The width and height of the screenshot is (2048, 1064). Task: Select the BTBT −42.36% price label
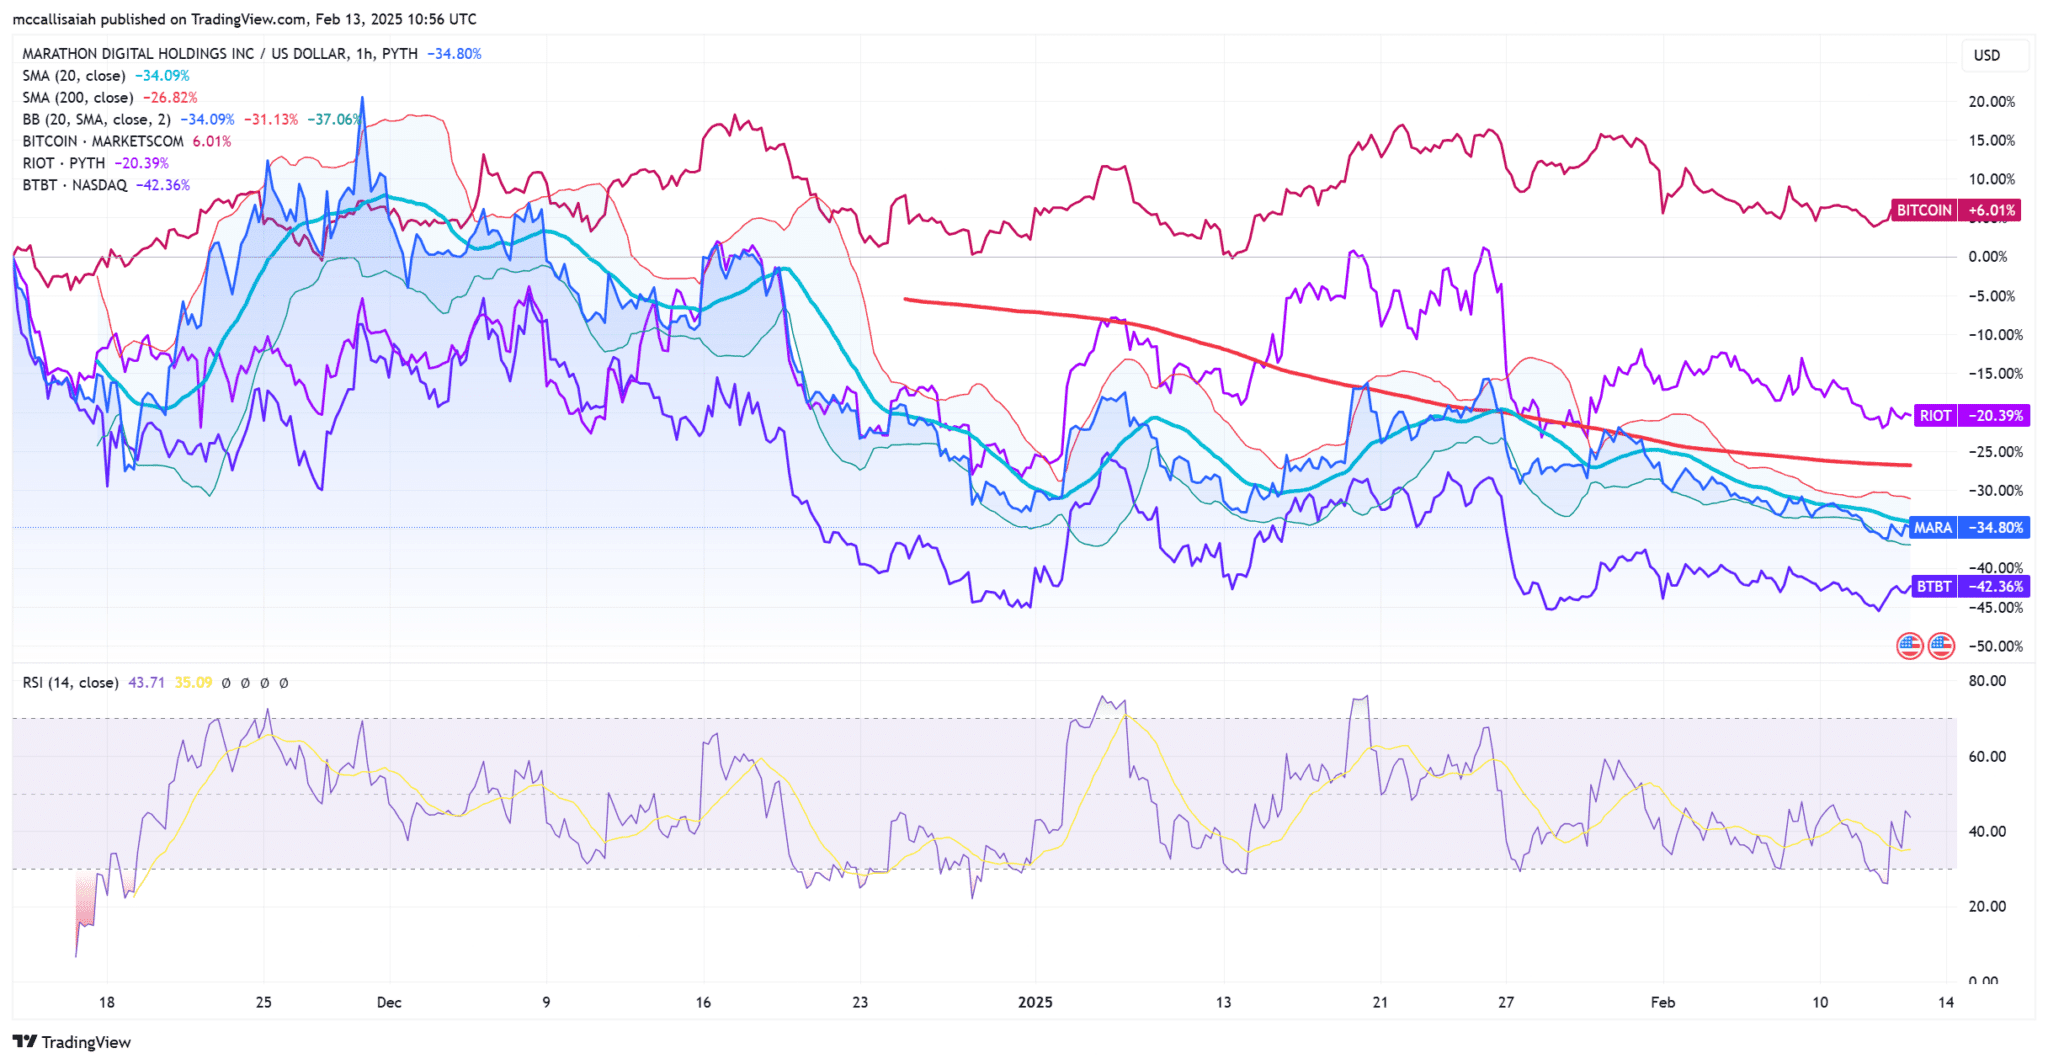point(1969,586)
